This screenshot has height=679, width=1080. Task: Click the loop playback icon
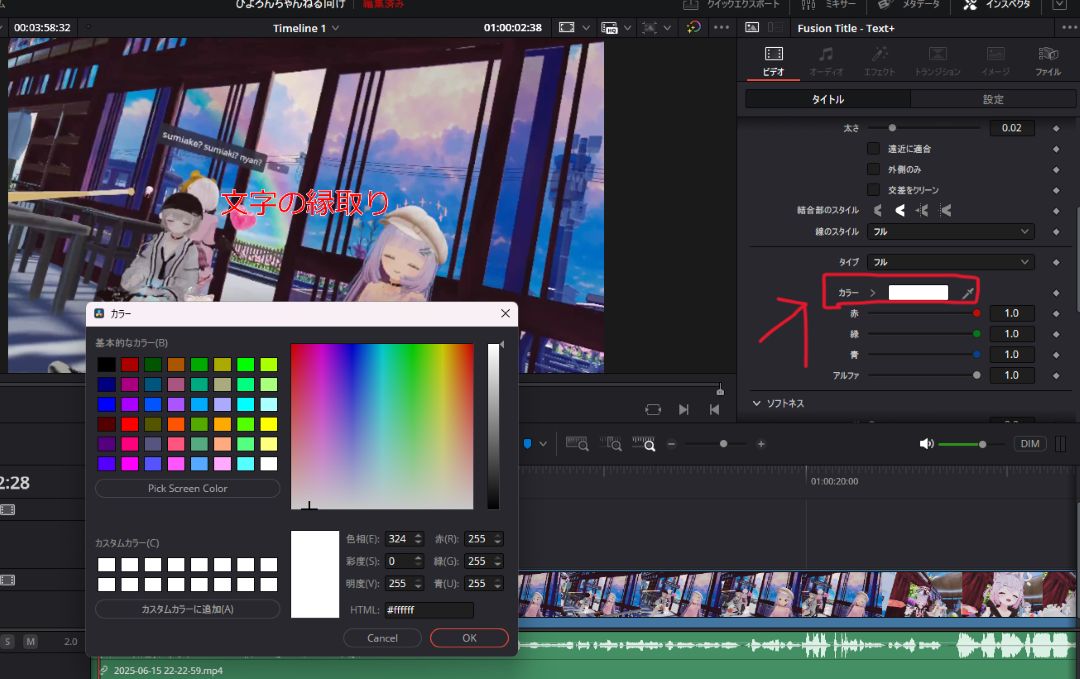pos(653,409)
